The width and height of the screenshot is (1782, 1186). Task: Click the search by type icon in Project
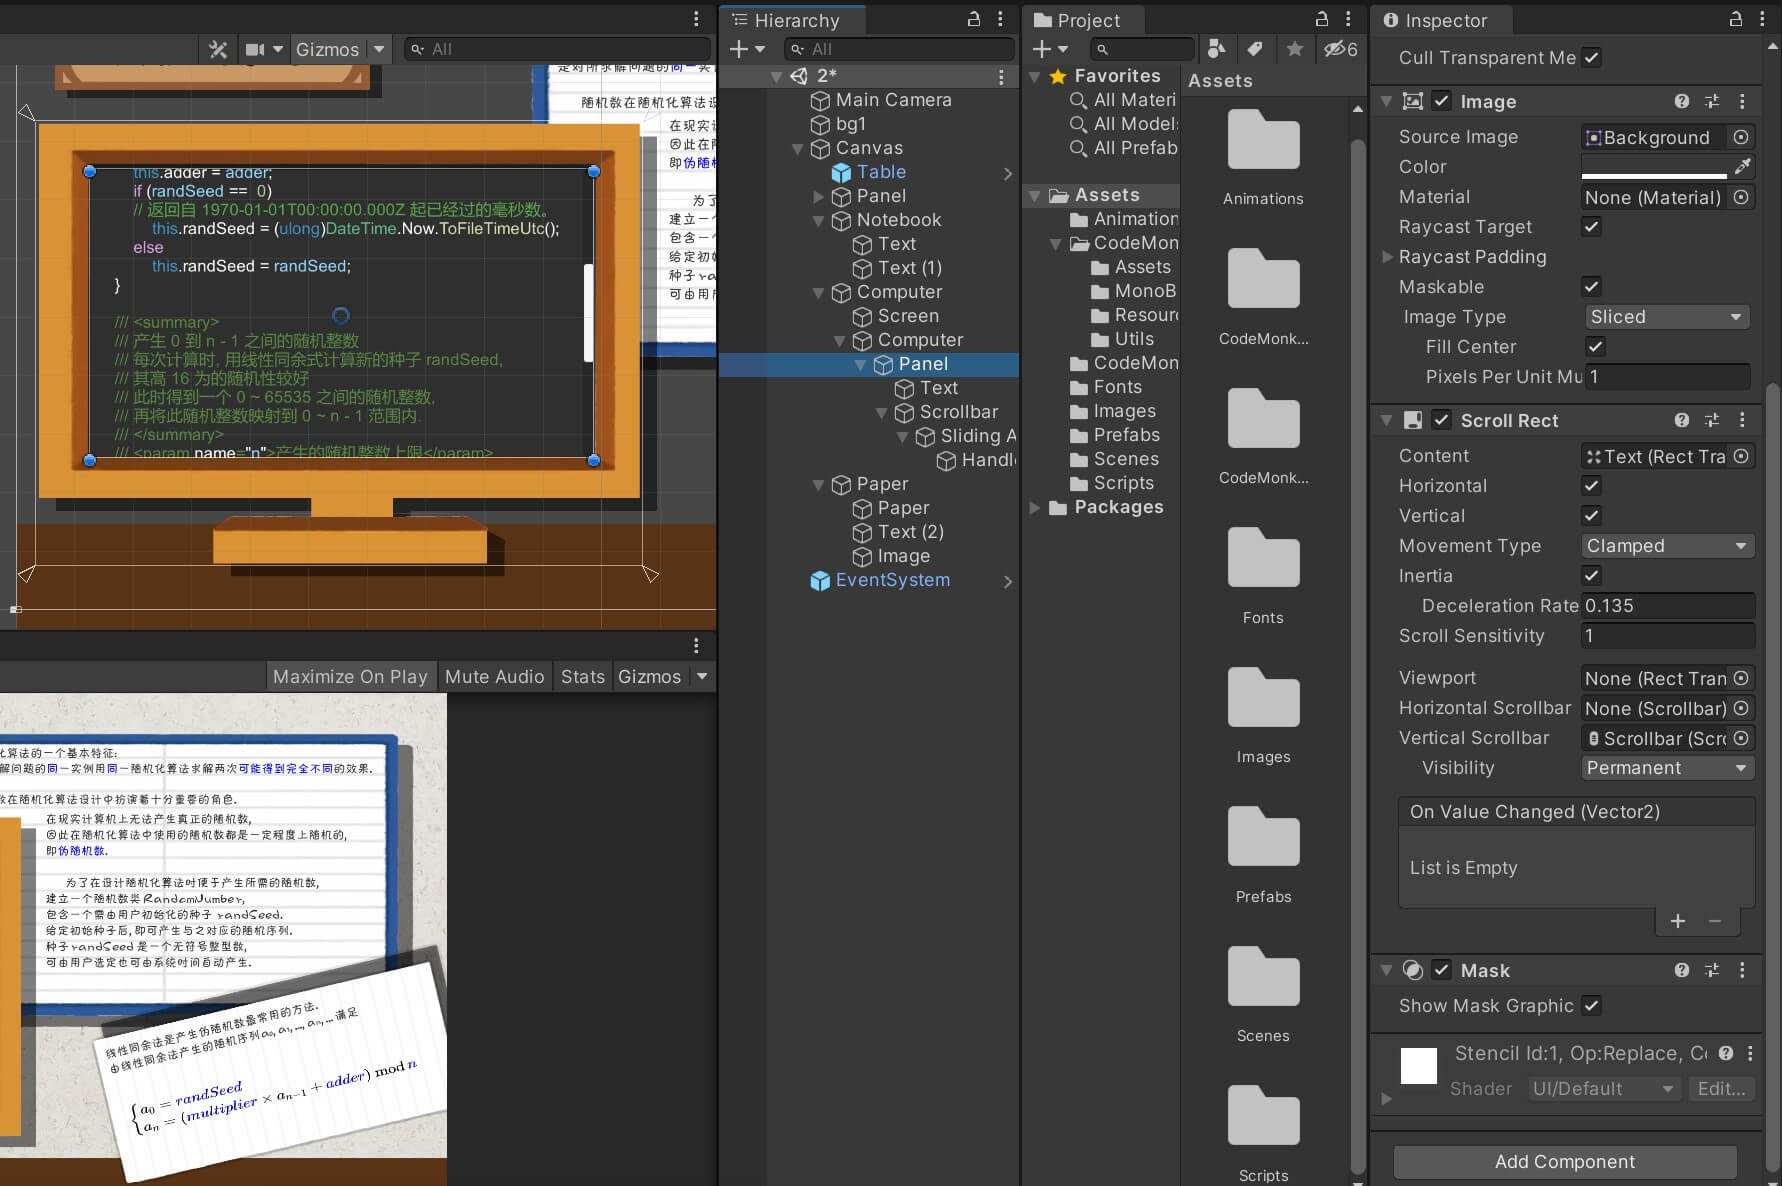point(1216,48)
